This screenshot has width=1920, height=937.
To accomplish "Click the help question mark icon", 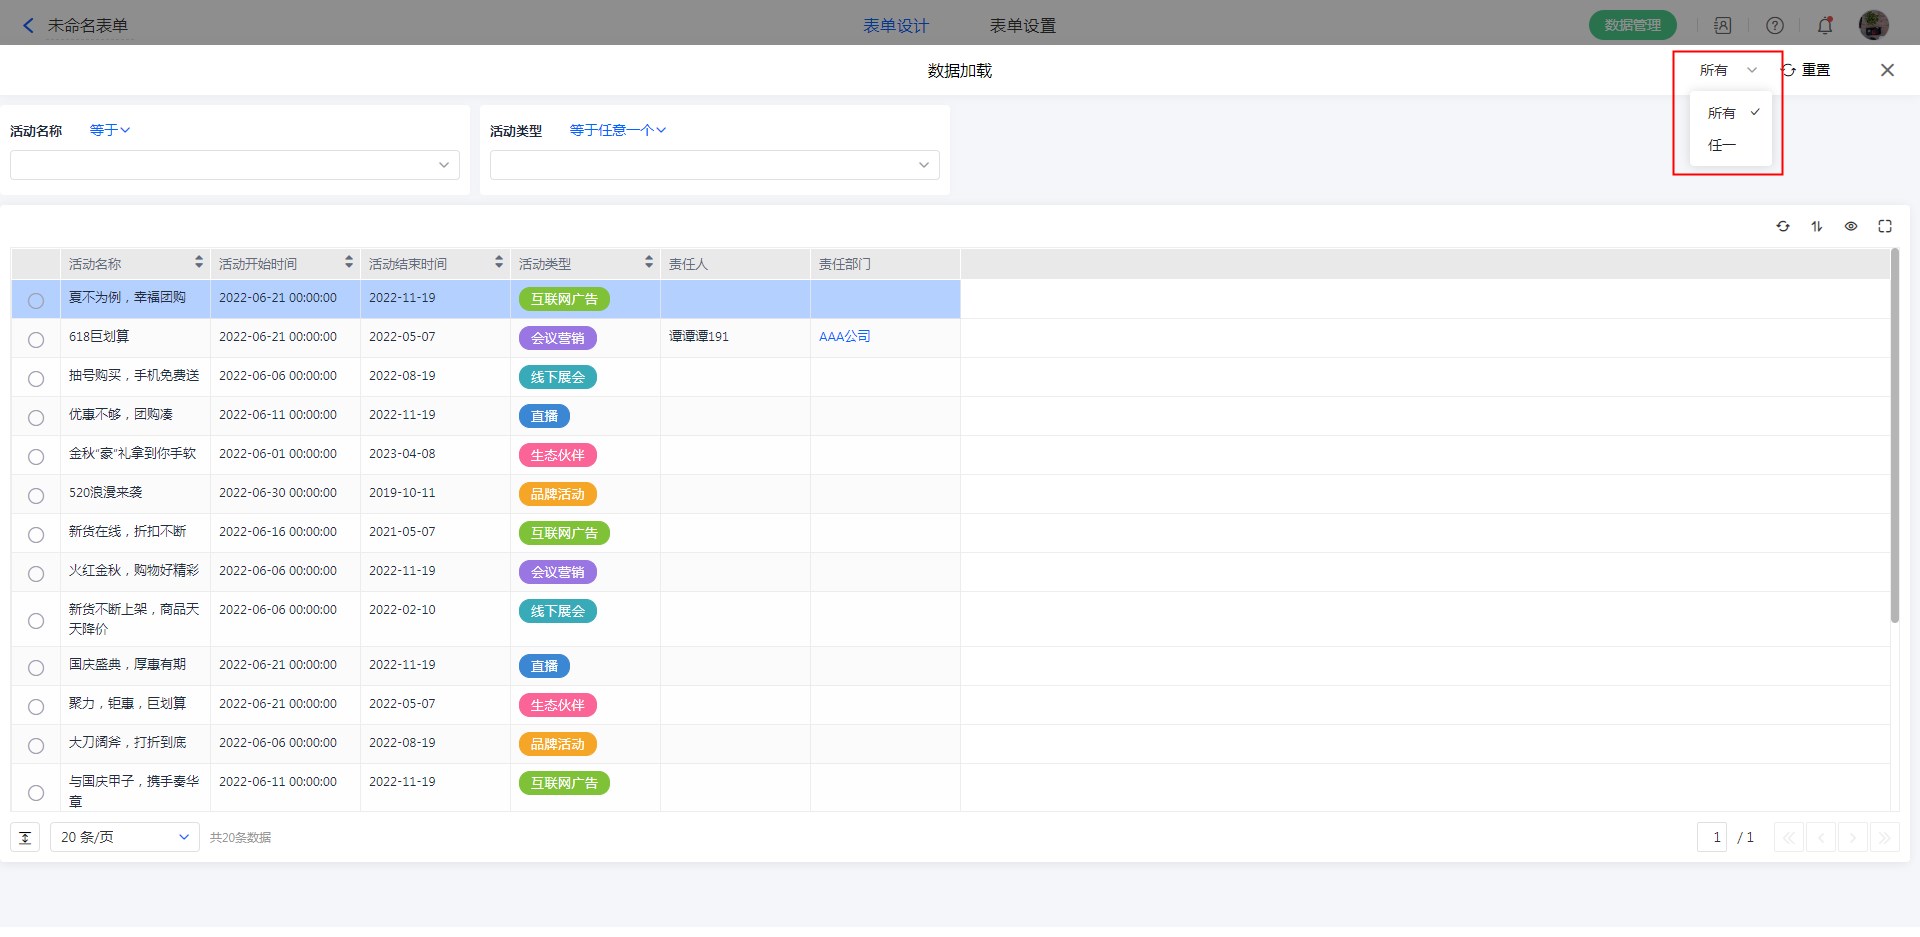I will pyautogui.click(x=1775, y=26).
